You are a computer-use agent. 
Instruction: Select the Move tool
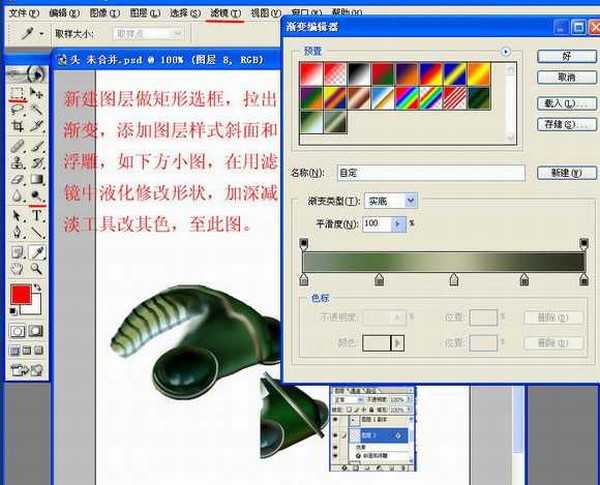[37, 93]
